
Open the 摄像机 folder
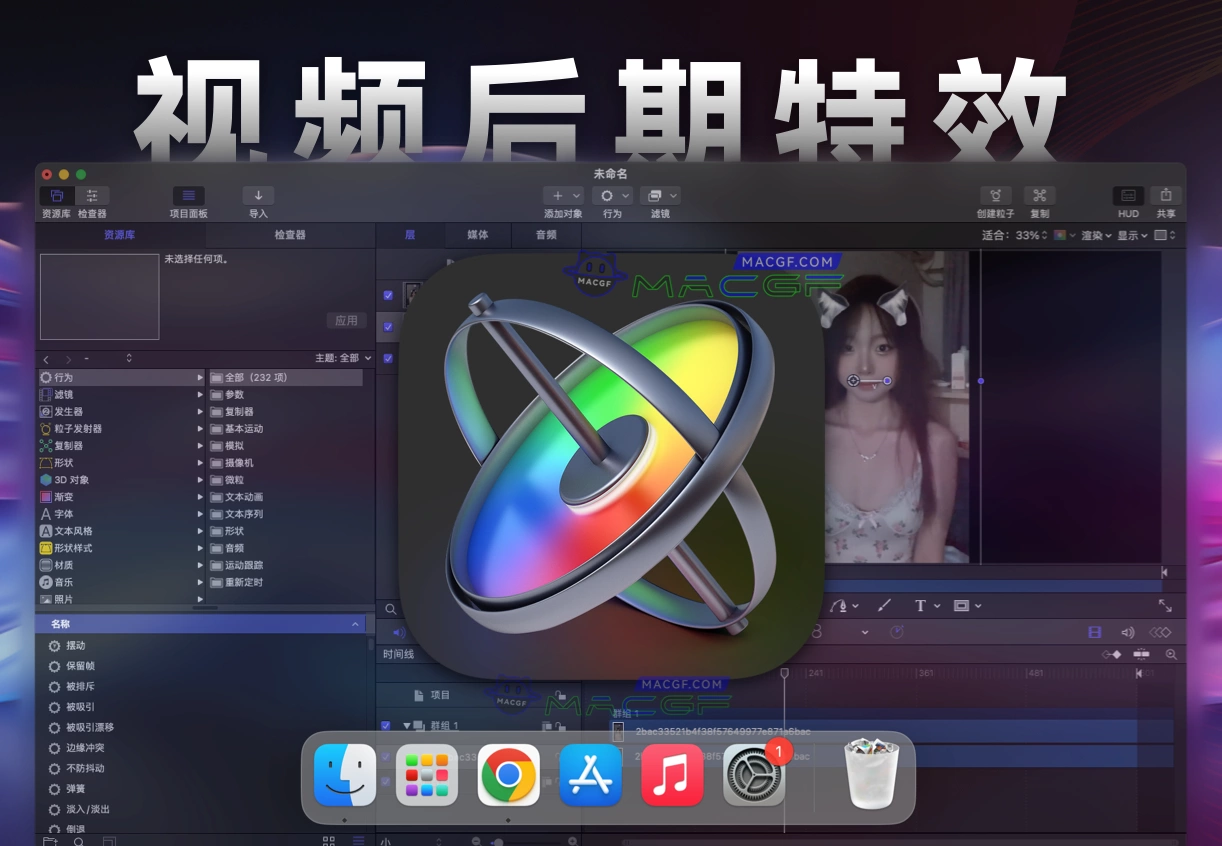pyautogui.click(x=285, y=463)
